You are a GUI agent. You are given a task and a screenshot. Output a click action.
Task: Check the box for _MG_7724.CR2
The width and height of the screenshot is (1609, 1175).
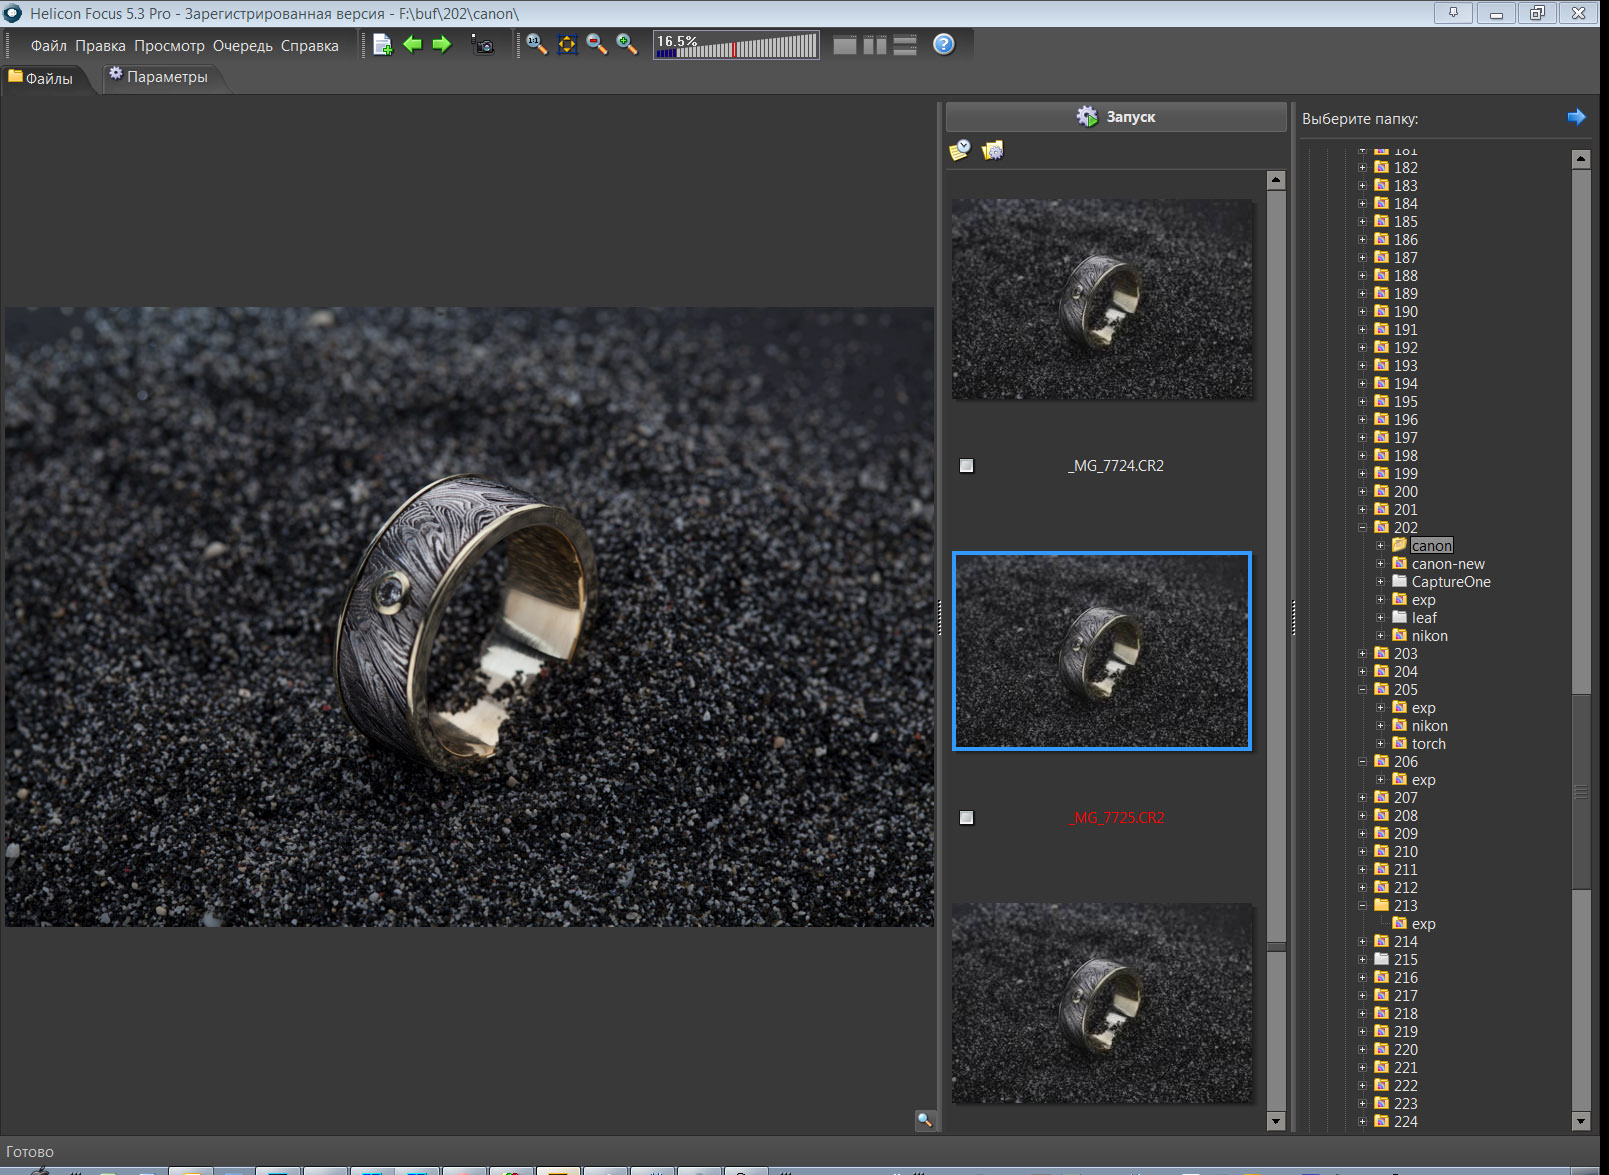[x=967, y=466]
